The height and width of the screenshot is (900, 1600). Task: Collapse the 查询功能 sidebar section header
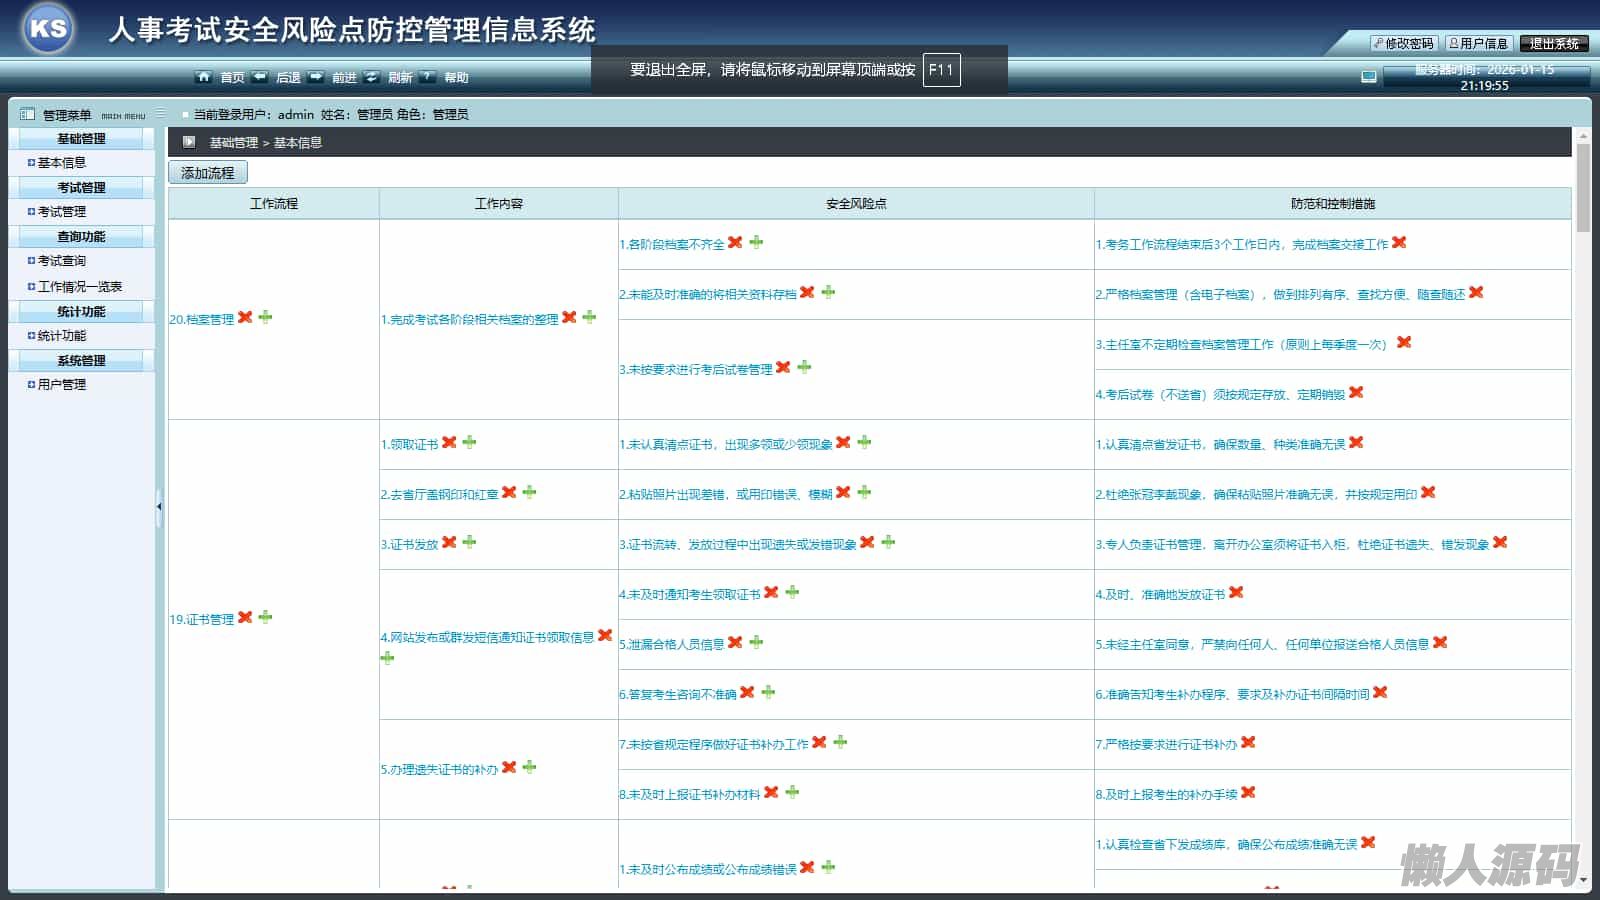pyautogui.click(x=81, y=236)
